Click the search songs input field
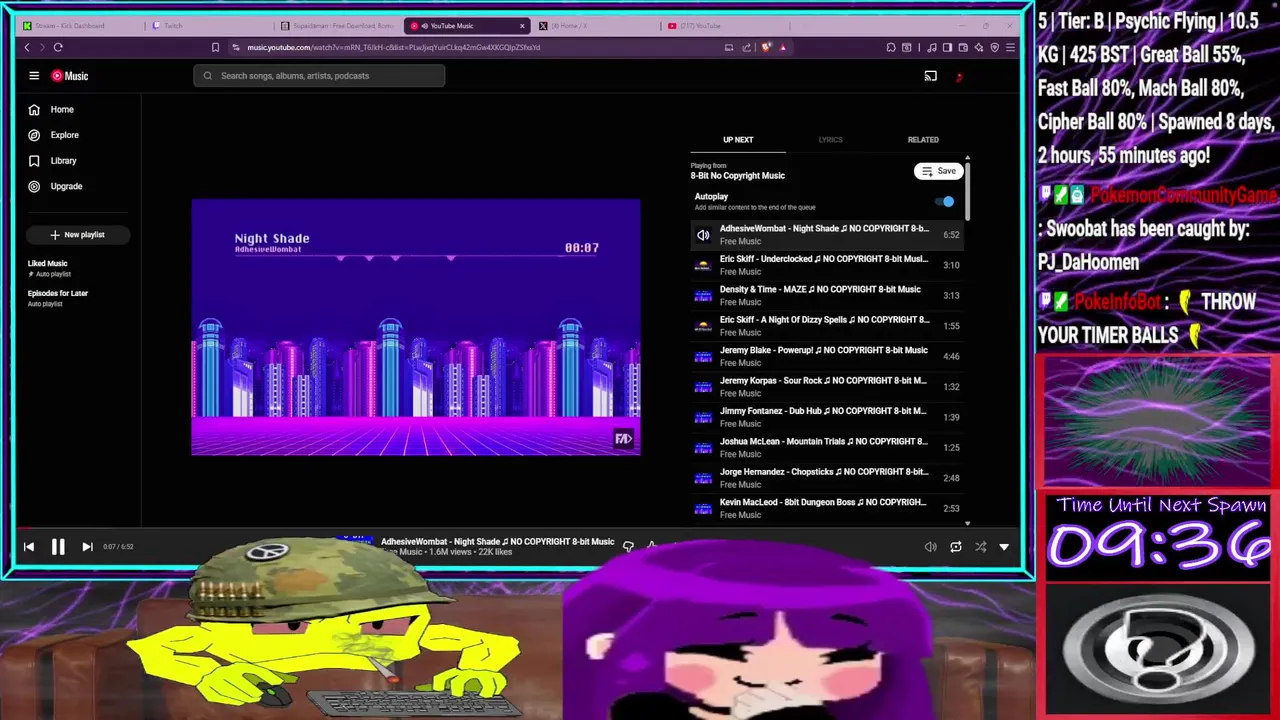The height and width of the screenshot is (720, 1280). pos(319,76)
